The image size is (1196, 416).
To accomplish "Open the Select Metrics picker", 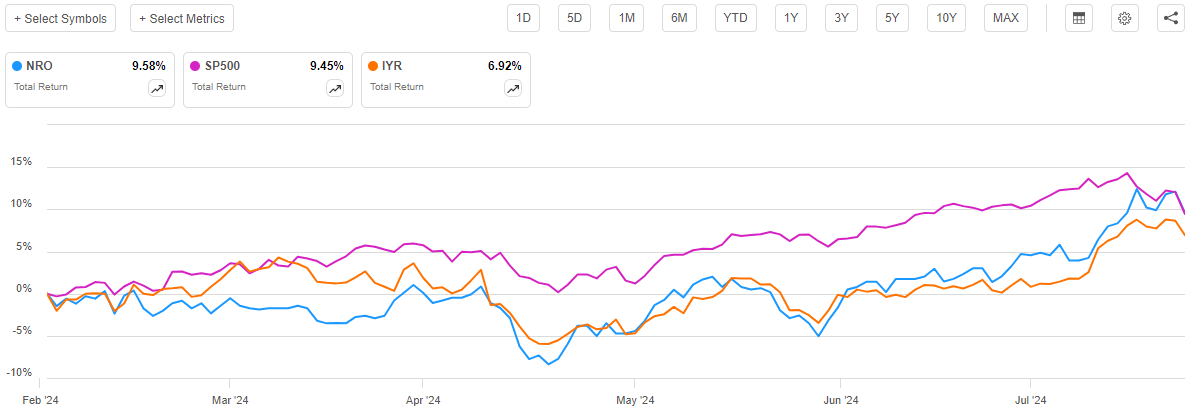I will tap(182, 18).
